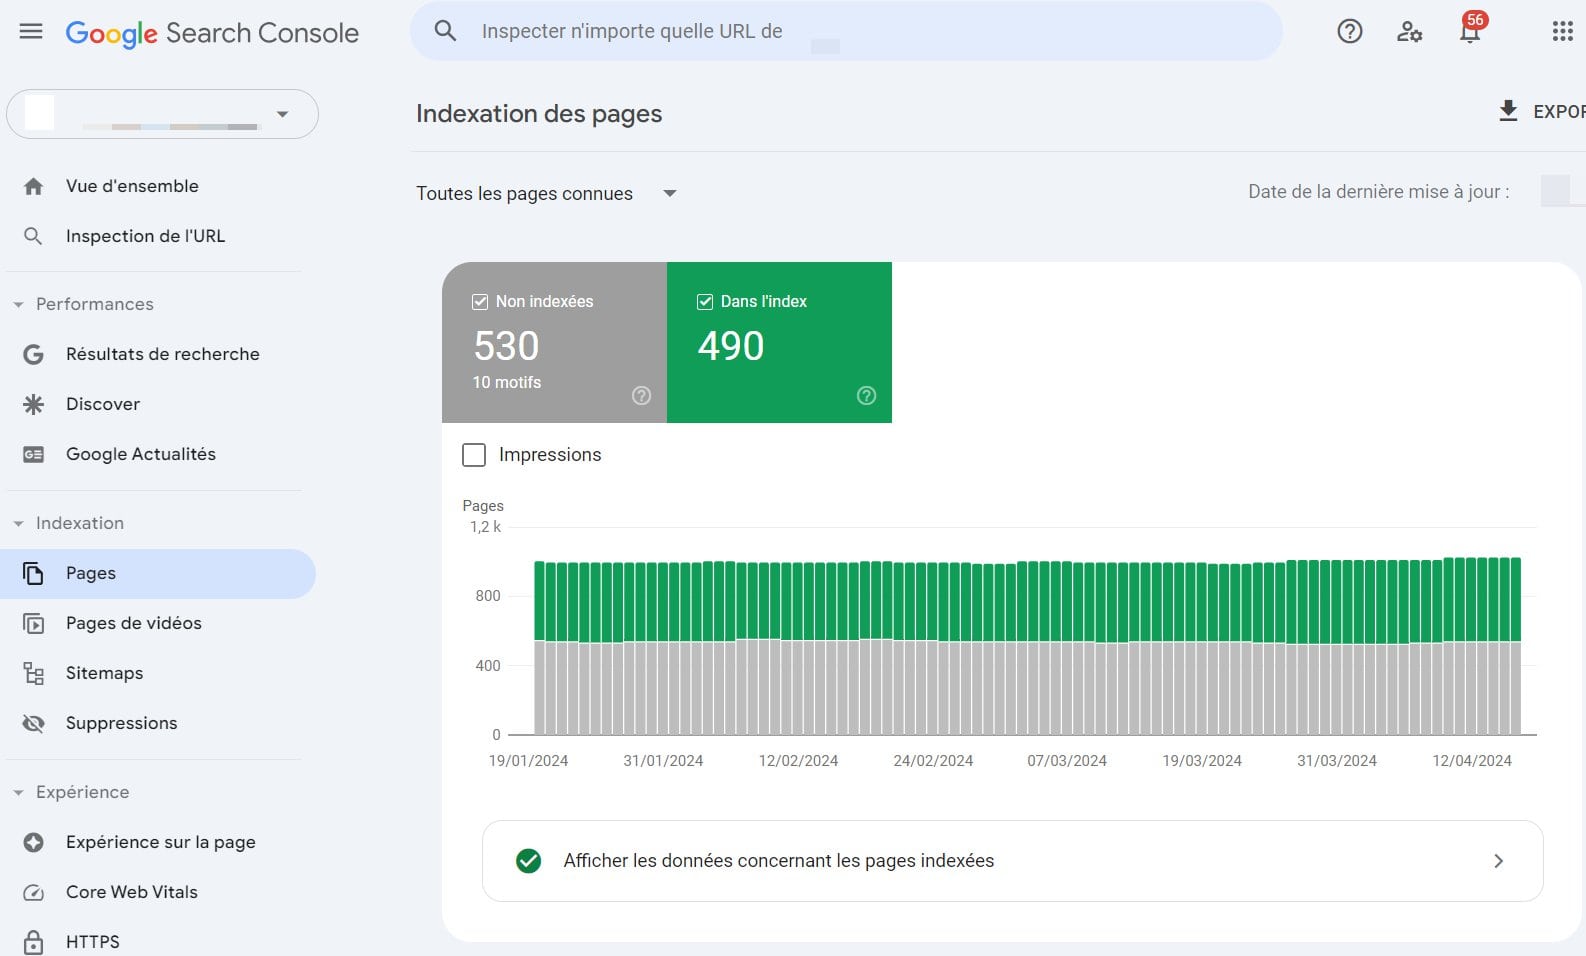
Task: Click the HTTPS padlock icon
Action: [x=33, y=942]
